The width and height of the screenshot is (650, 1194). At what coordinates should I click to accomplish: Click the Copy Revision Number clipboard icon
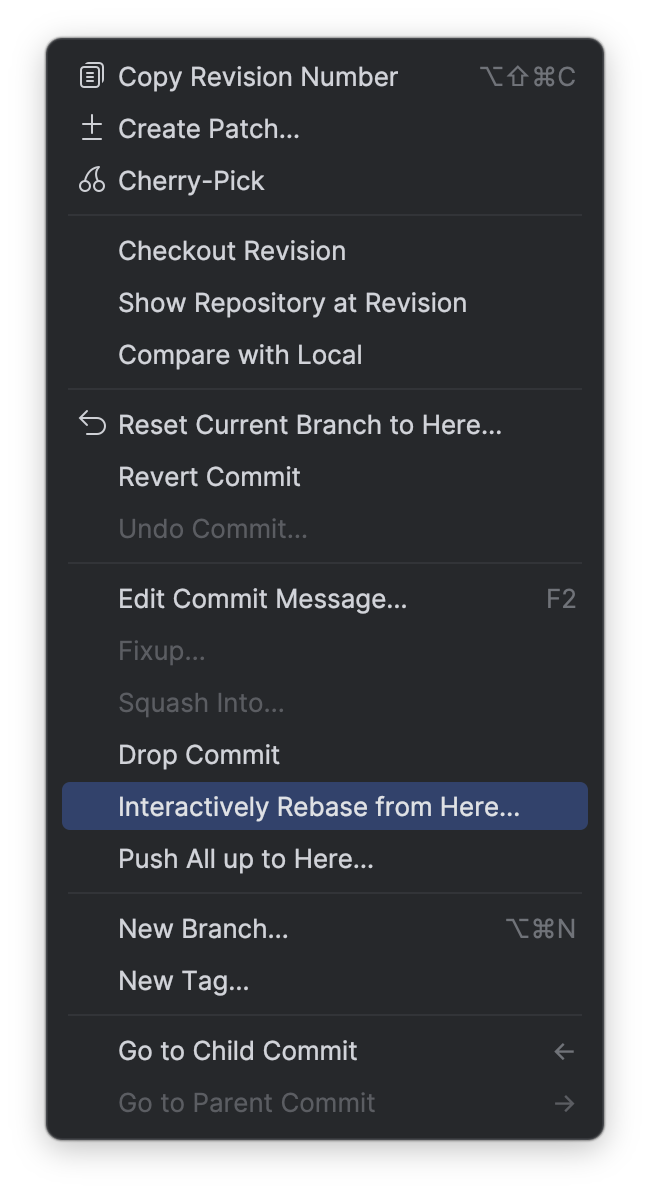(92, 76)
